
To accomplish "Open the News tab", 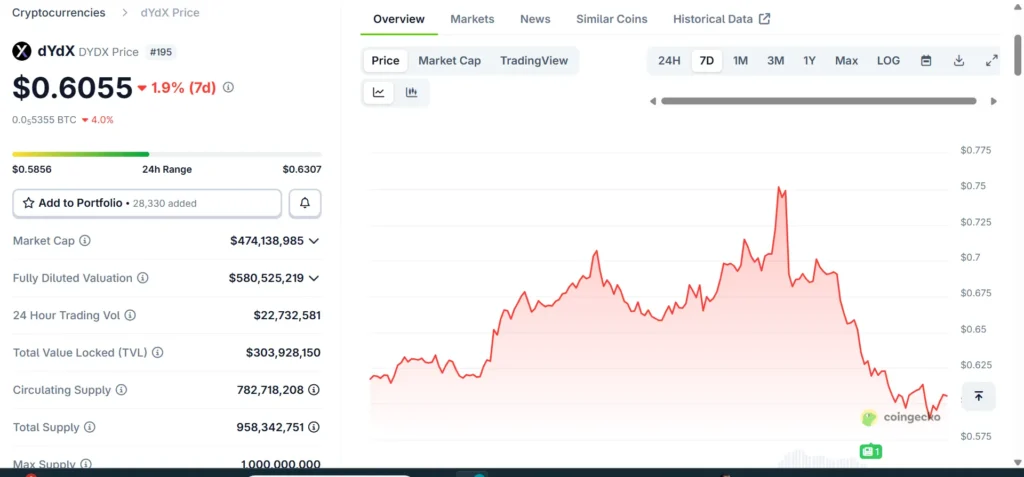I will point(536,19).
